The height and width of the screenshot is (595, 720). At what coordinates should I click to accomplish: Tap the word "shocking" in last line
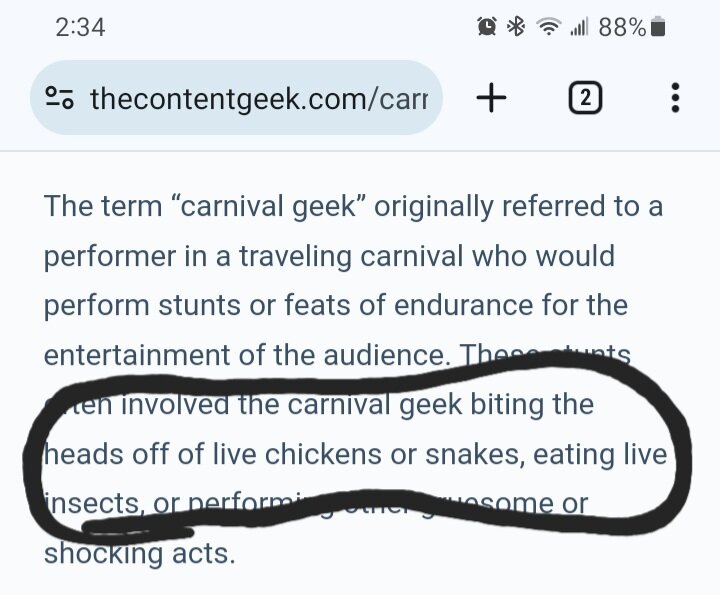(x=103, y=554)
